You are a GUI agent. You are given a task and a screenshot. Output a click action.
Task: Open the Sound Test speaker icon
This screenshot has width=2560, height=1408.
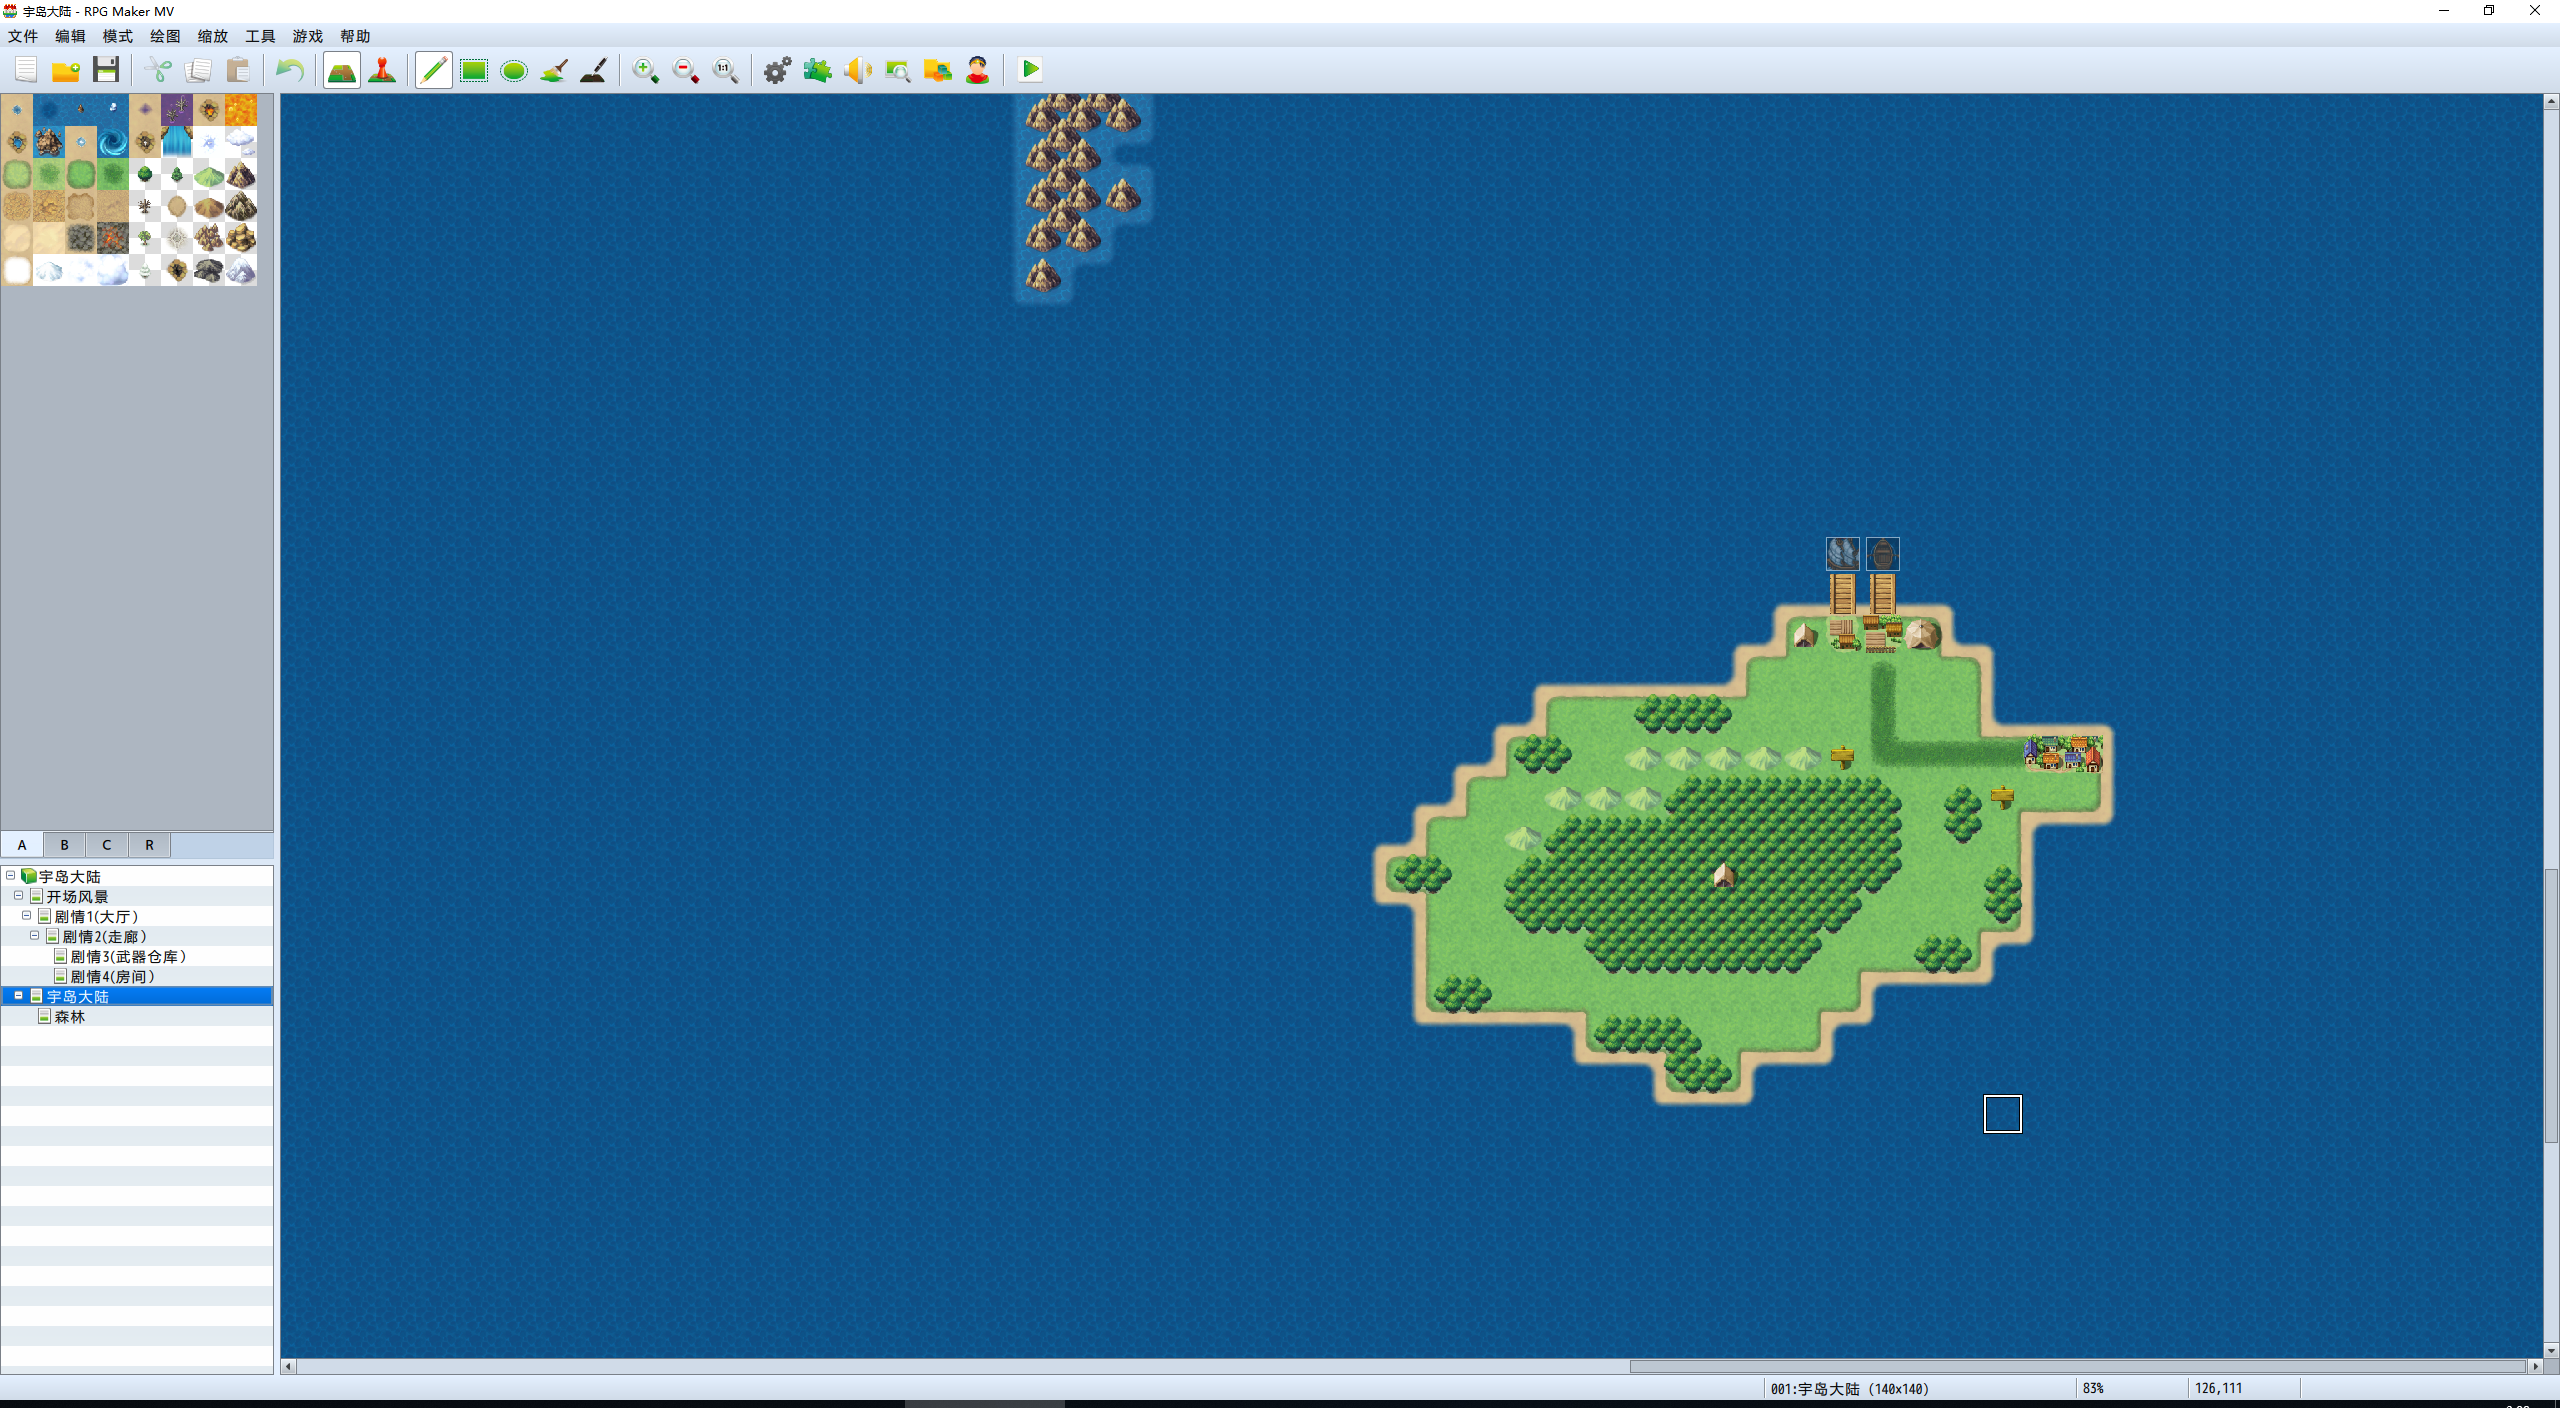858,70
